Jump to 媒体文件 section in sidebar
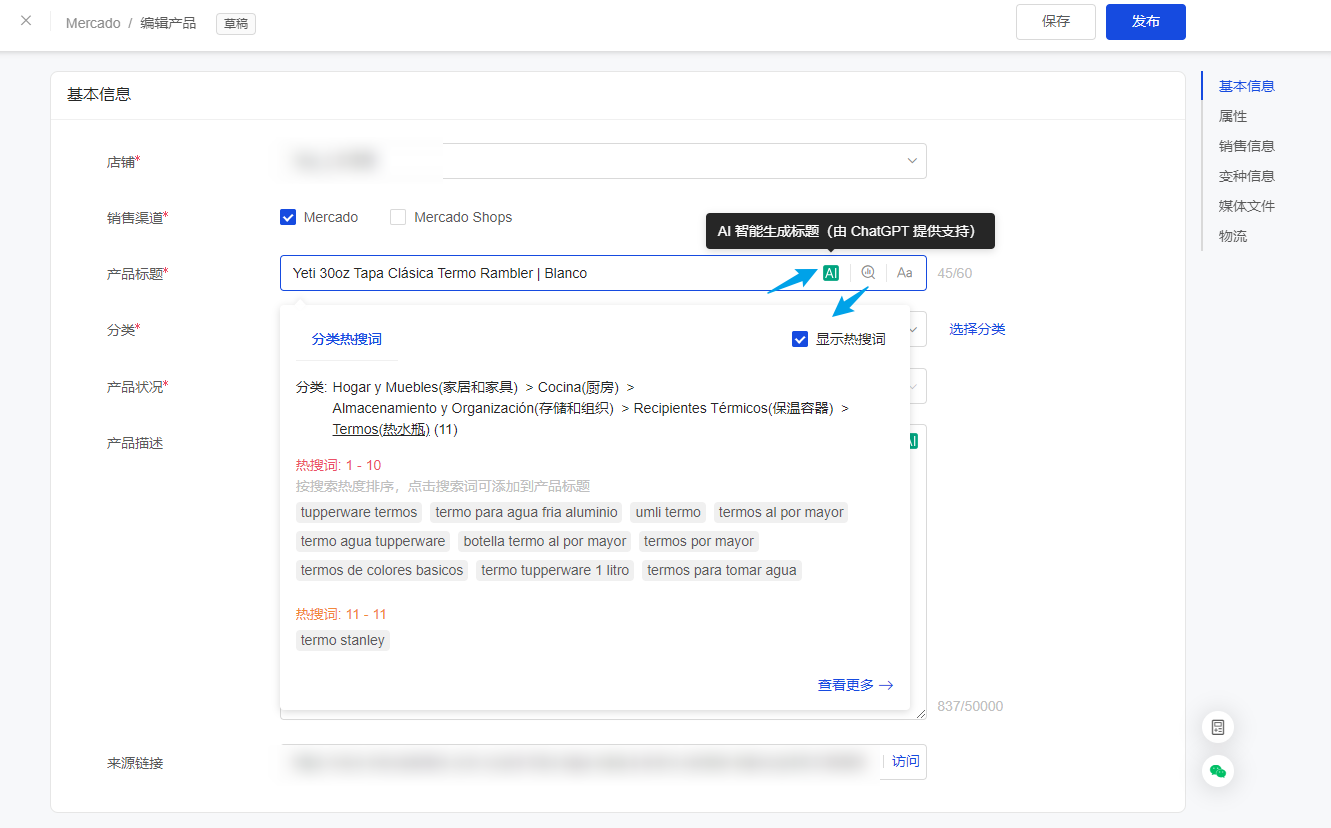The image size is (1331, 828). click(1247, 206)
